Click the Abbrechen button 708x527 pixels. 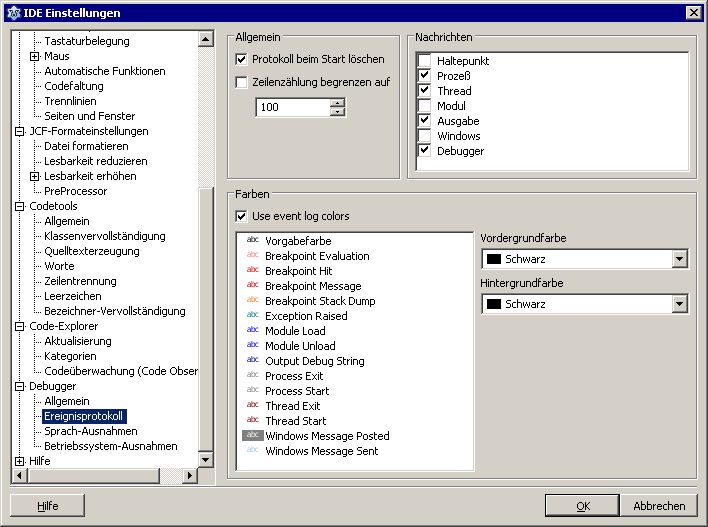[x=659, y=506]
